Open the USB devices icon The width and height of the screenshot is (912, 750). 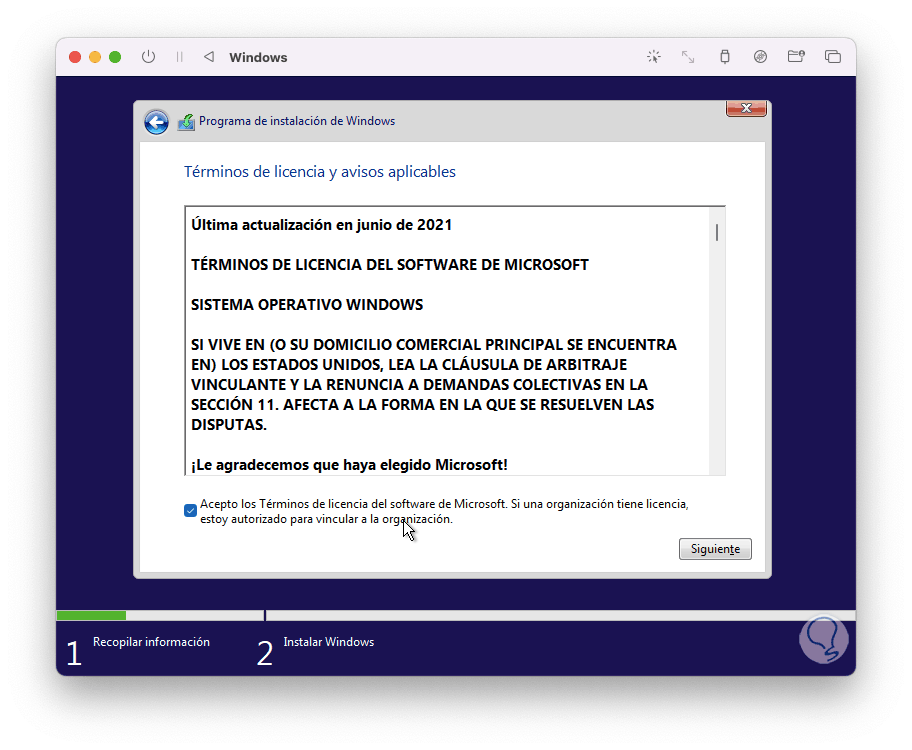725,56
